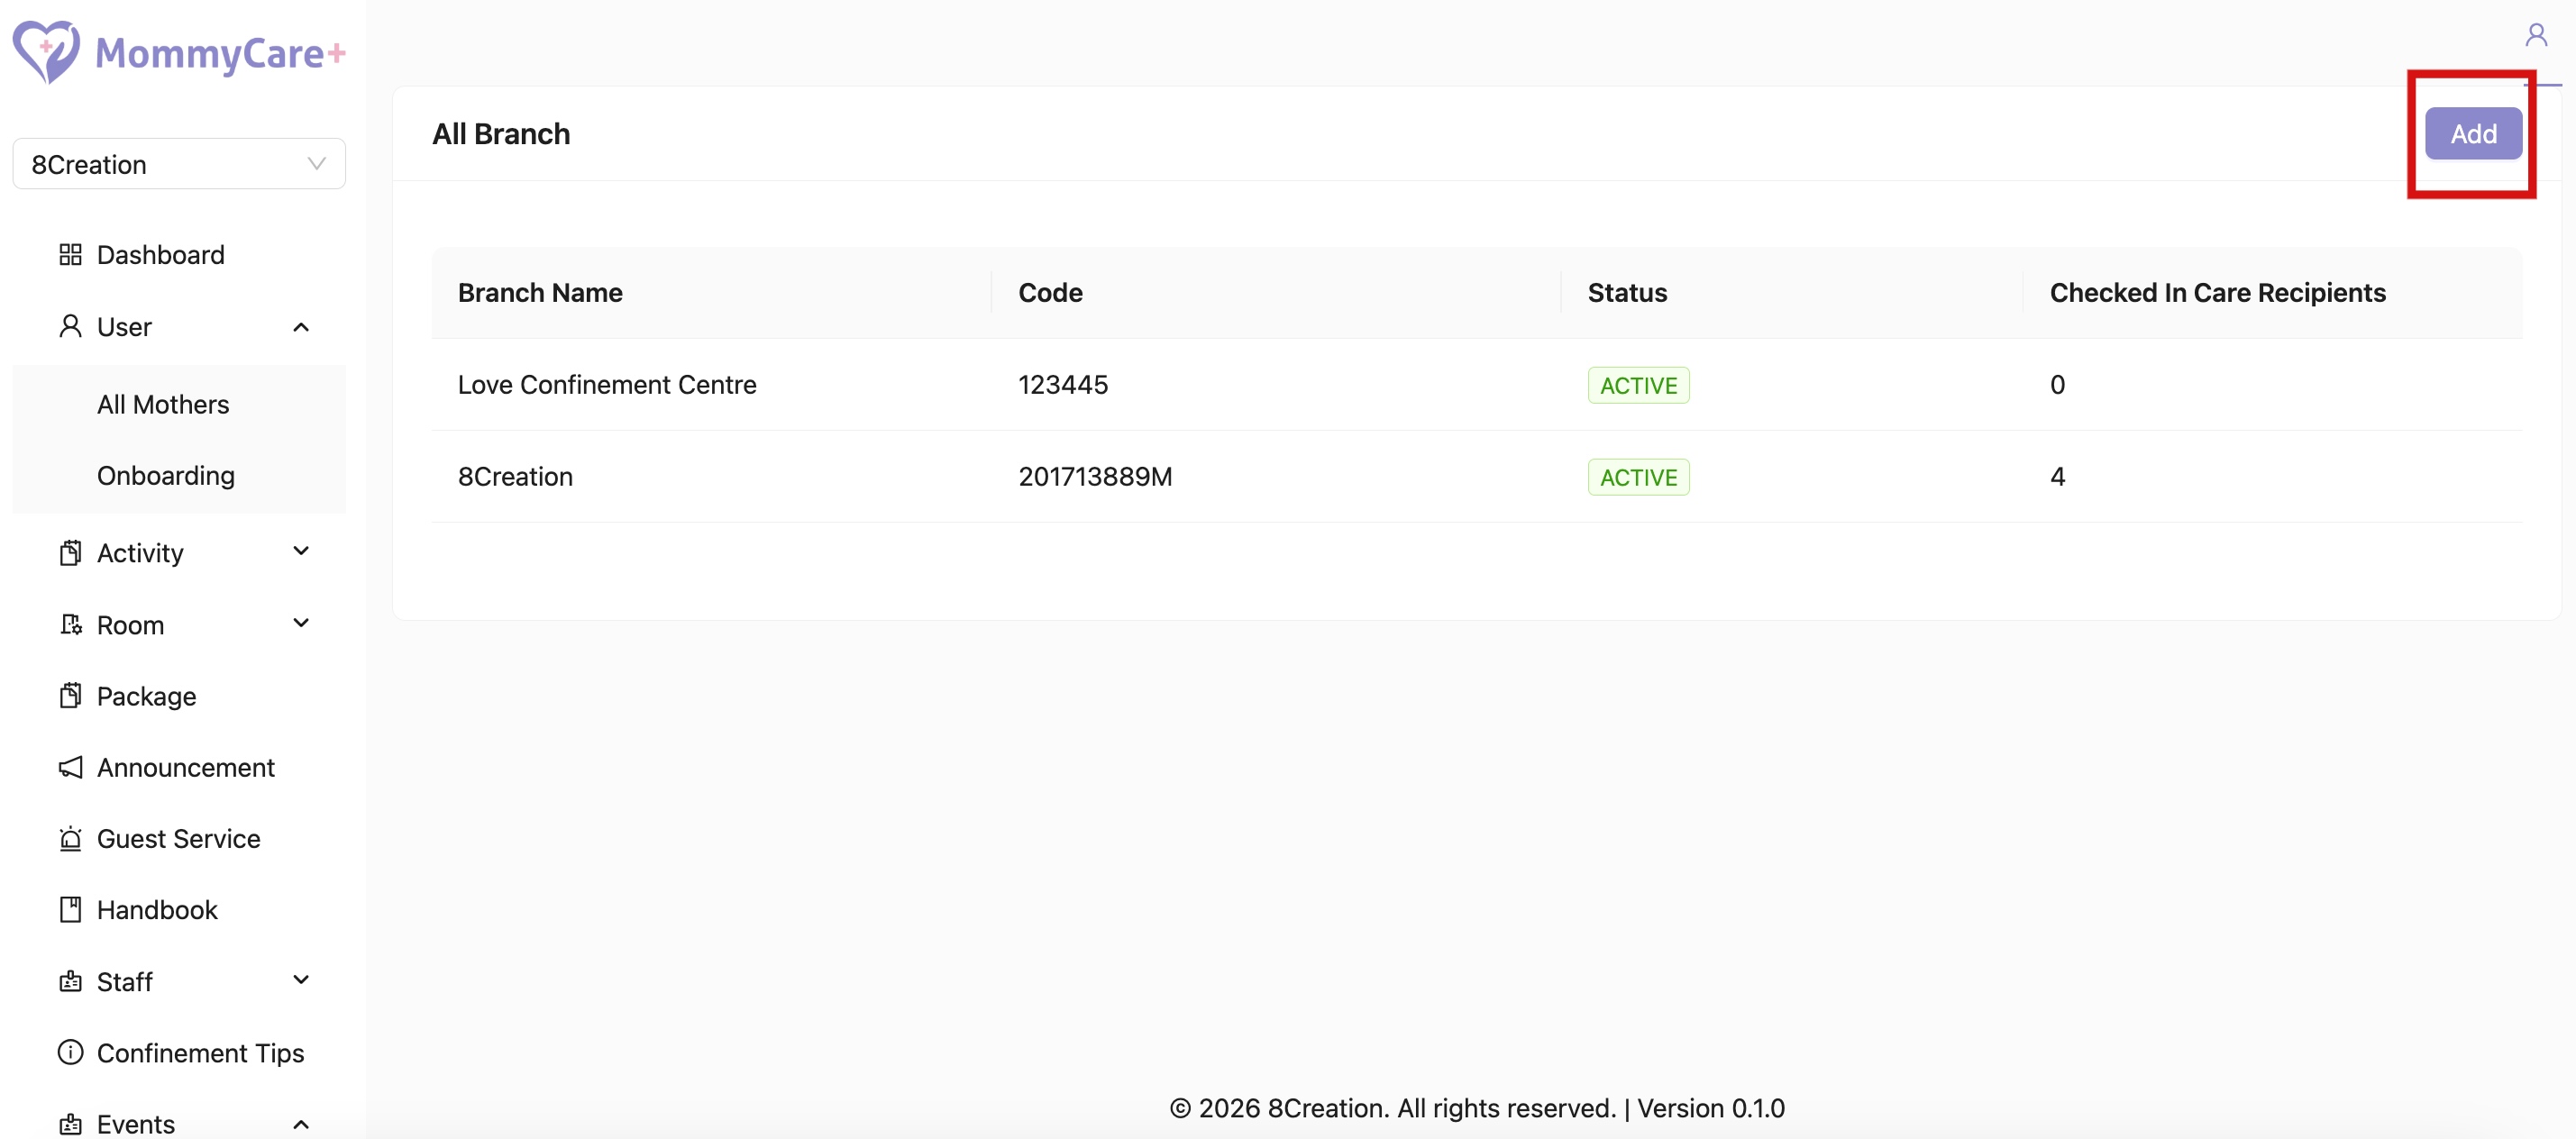The width and height of the screenshot is (2576, 1139).
Task: Click the MommyCare+ heart logo
Action: pos(46,52)
